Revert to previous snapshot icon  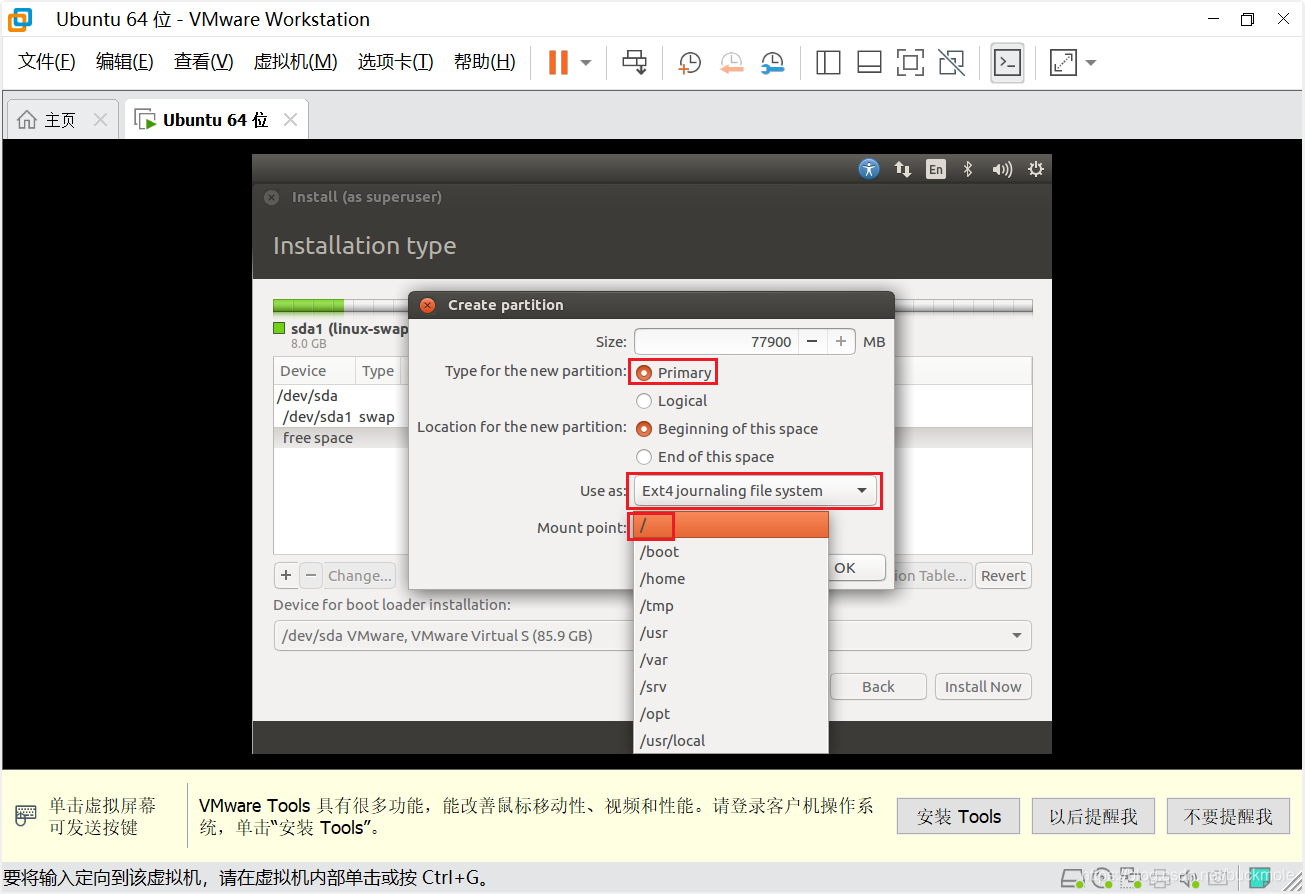click(731, 63)
